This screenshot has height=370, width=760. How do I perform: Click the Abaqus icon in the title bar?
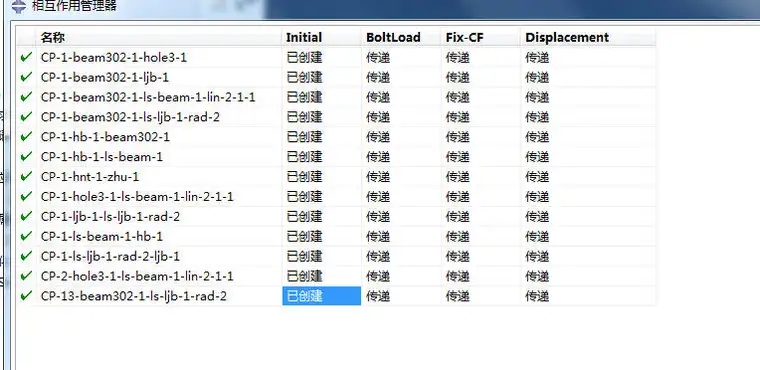coord(18,6)
